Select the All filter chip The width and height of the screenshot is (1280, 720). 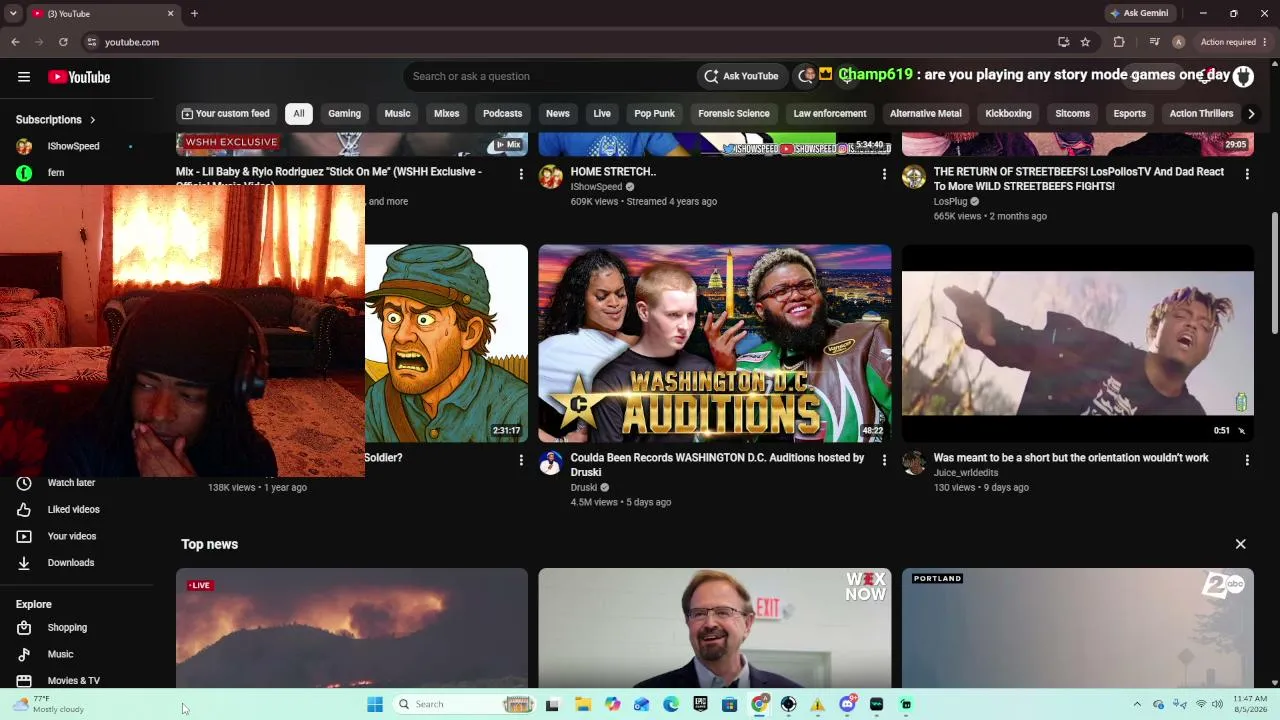[x=298, y=114]
